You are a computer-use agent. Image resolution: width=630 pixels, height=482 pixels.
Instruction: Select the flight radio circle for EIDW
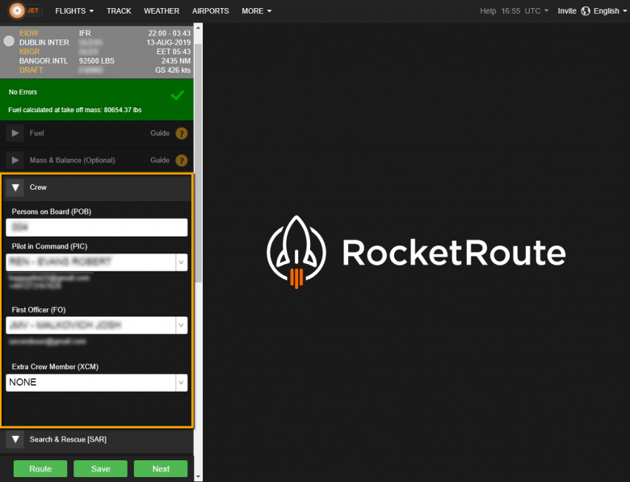click(9, 41)
